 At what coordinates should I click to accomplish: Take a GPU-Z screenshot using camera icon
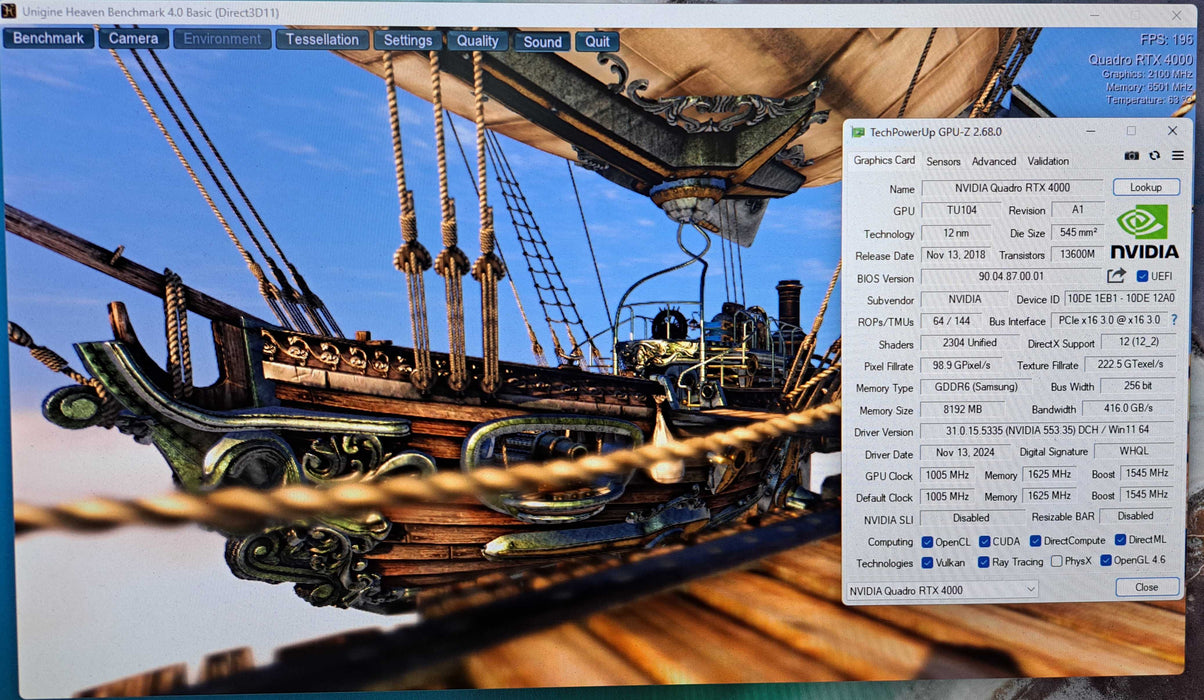pyautogui.click(x=1131, y=156)
